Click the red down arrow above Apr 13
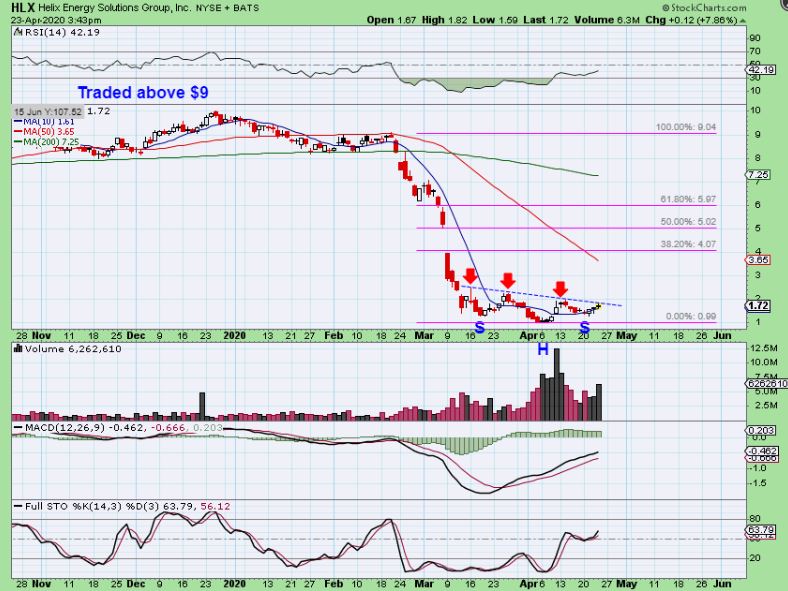Screen dimensions: 788x591 pyautogui.click(x=560, y=289)
